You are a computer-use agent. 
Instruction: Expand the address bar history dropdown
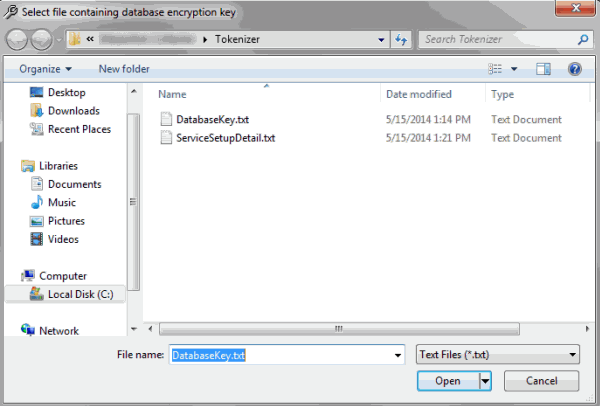coord(381,39)
